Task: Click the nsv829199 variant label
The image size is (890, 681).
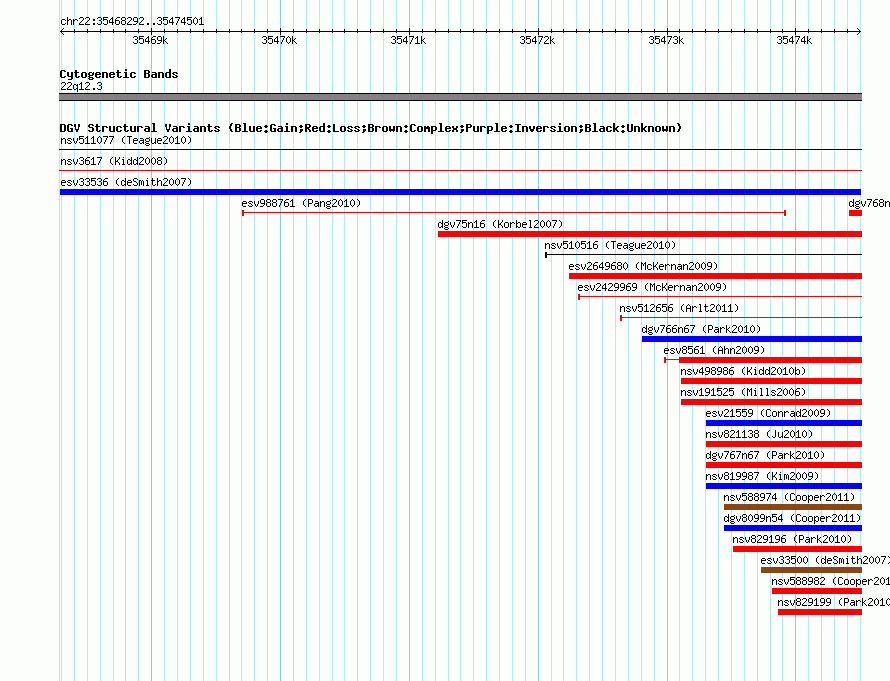Action: pyautogui.click(x=833, y=602)
